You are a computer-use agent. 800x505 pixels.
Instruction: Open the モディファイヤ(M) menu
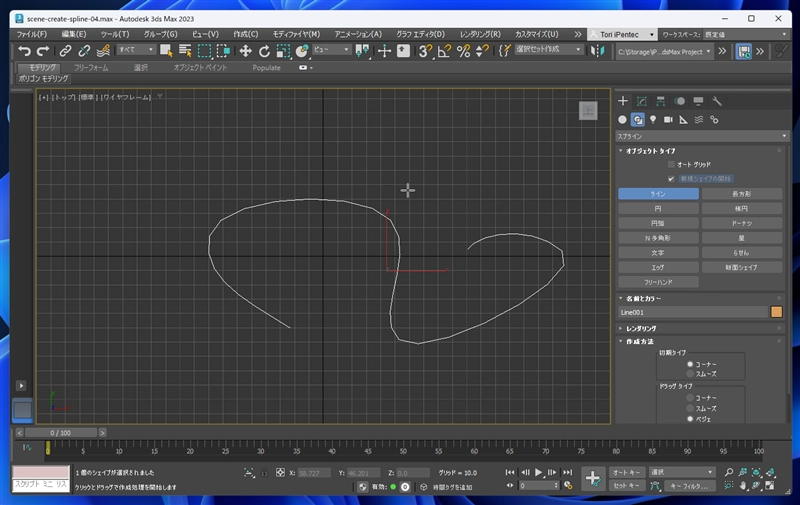tap(296, 34)
